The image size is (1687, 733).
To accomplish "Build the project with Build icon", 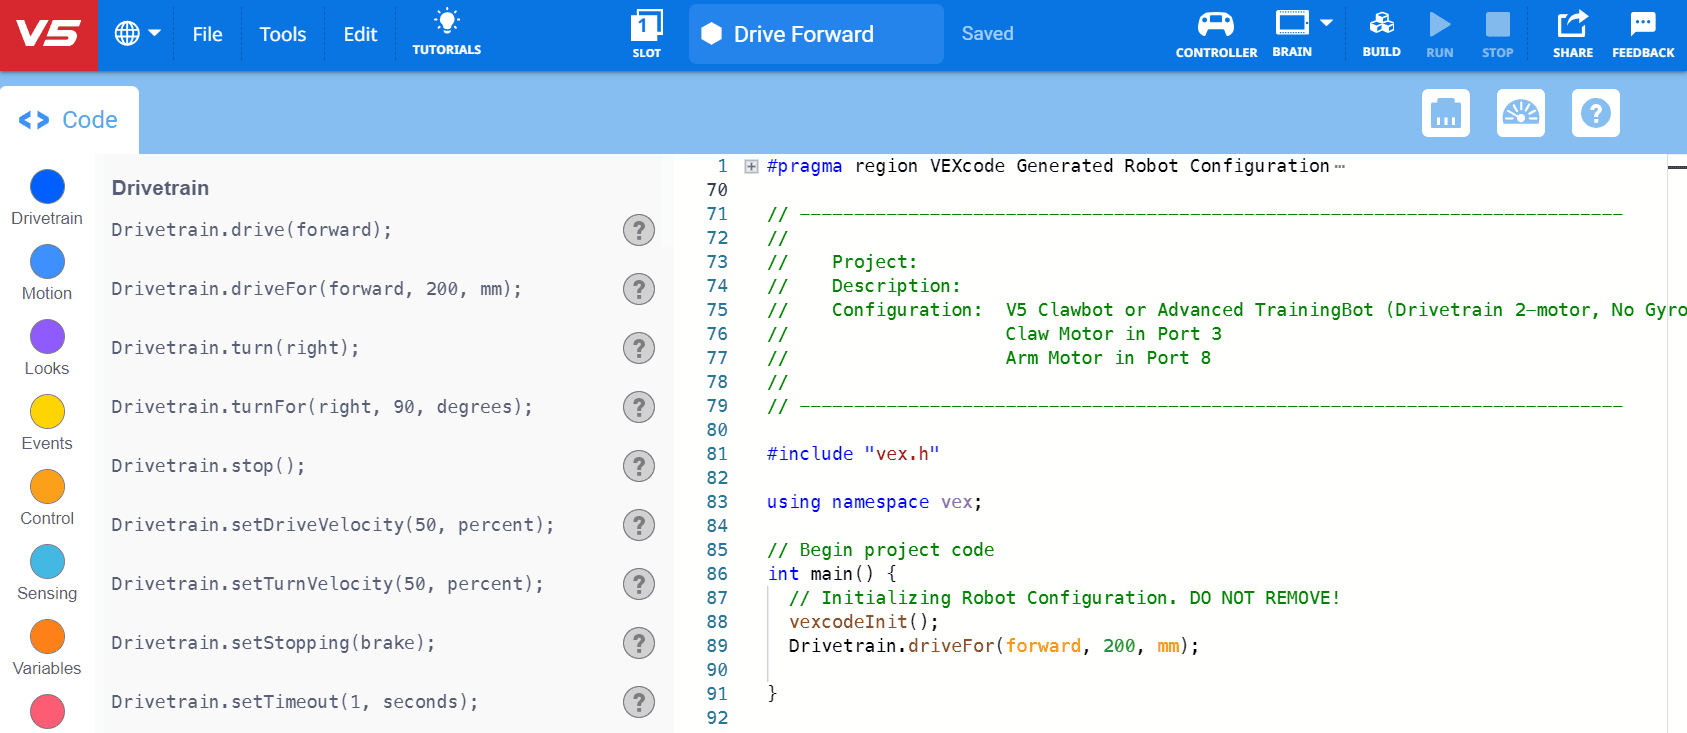I will 1381,25.
